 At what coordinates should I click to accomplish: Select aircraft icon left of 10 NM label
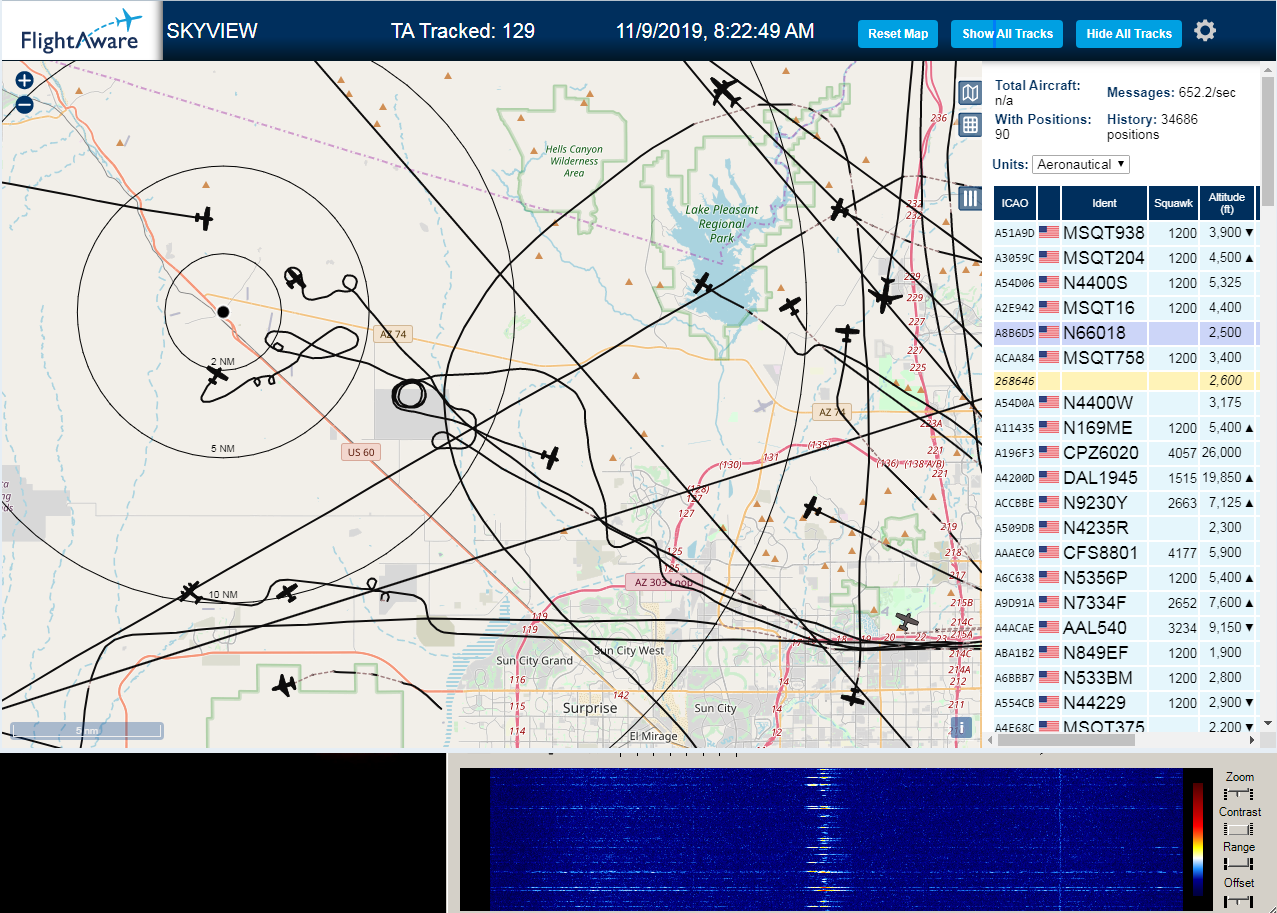coord(190,592)
